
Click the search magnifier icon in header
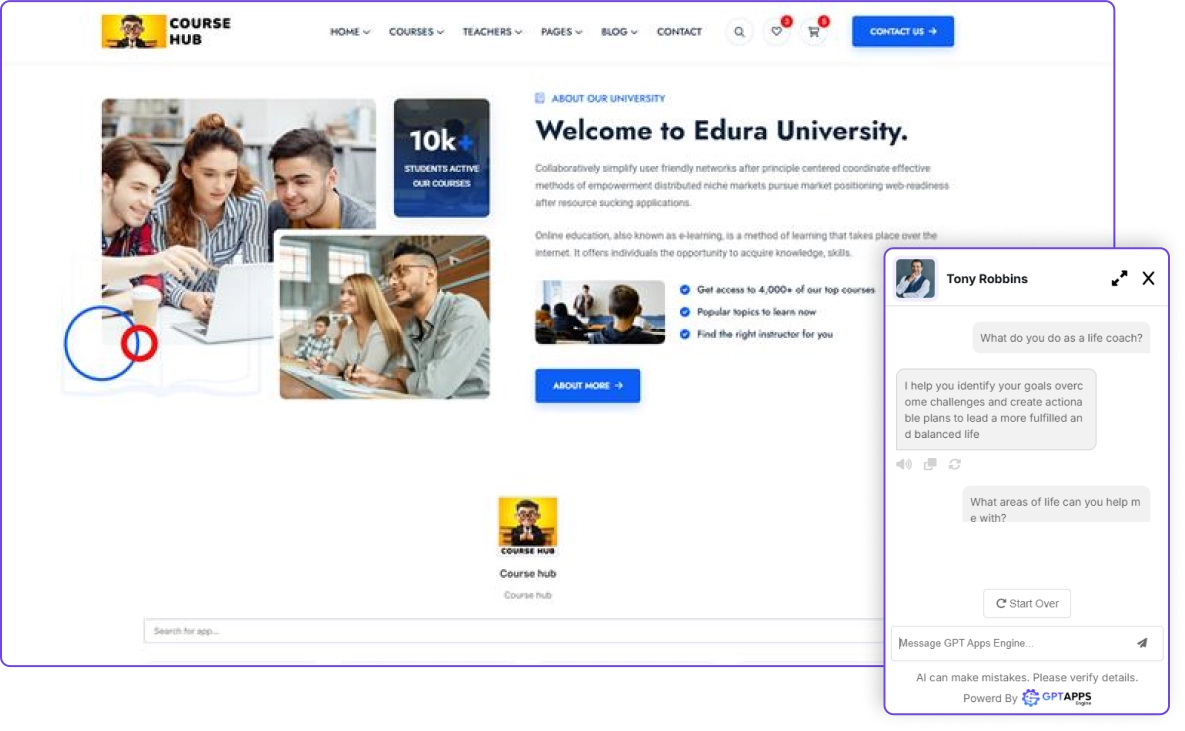pos(739,32)
